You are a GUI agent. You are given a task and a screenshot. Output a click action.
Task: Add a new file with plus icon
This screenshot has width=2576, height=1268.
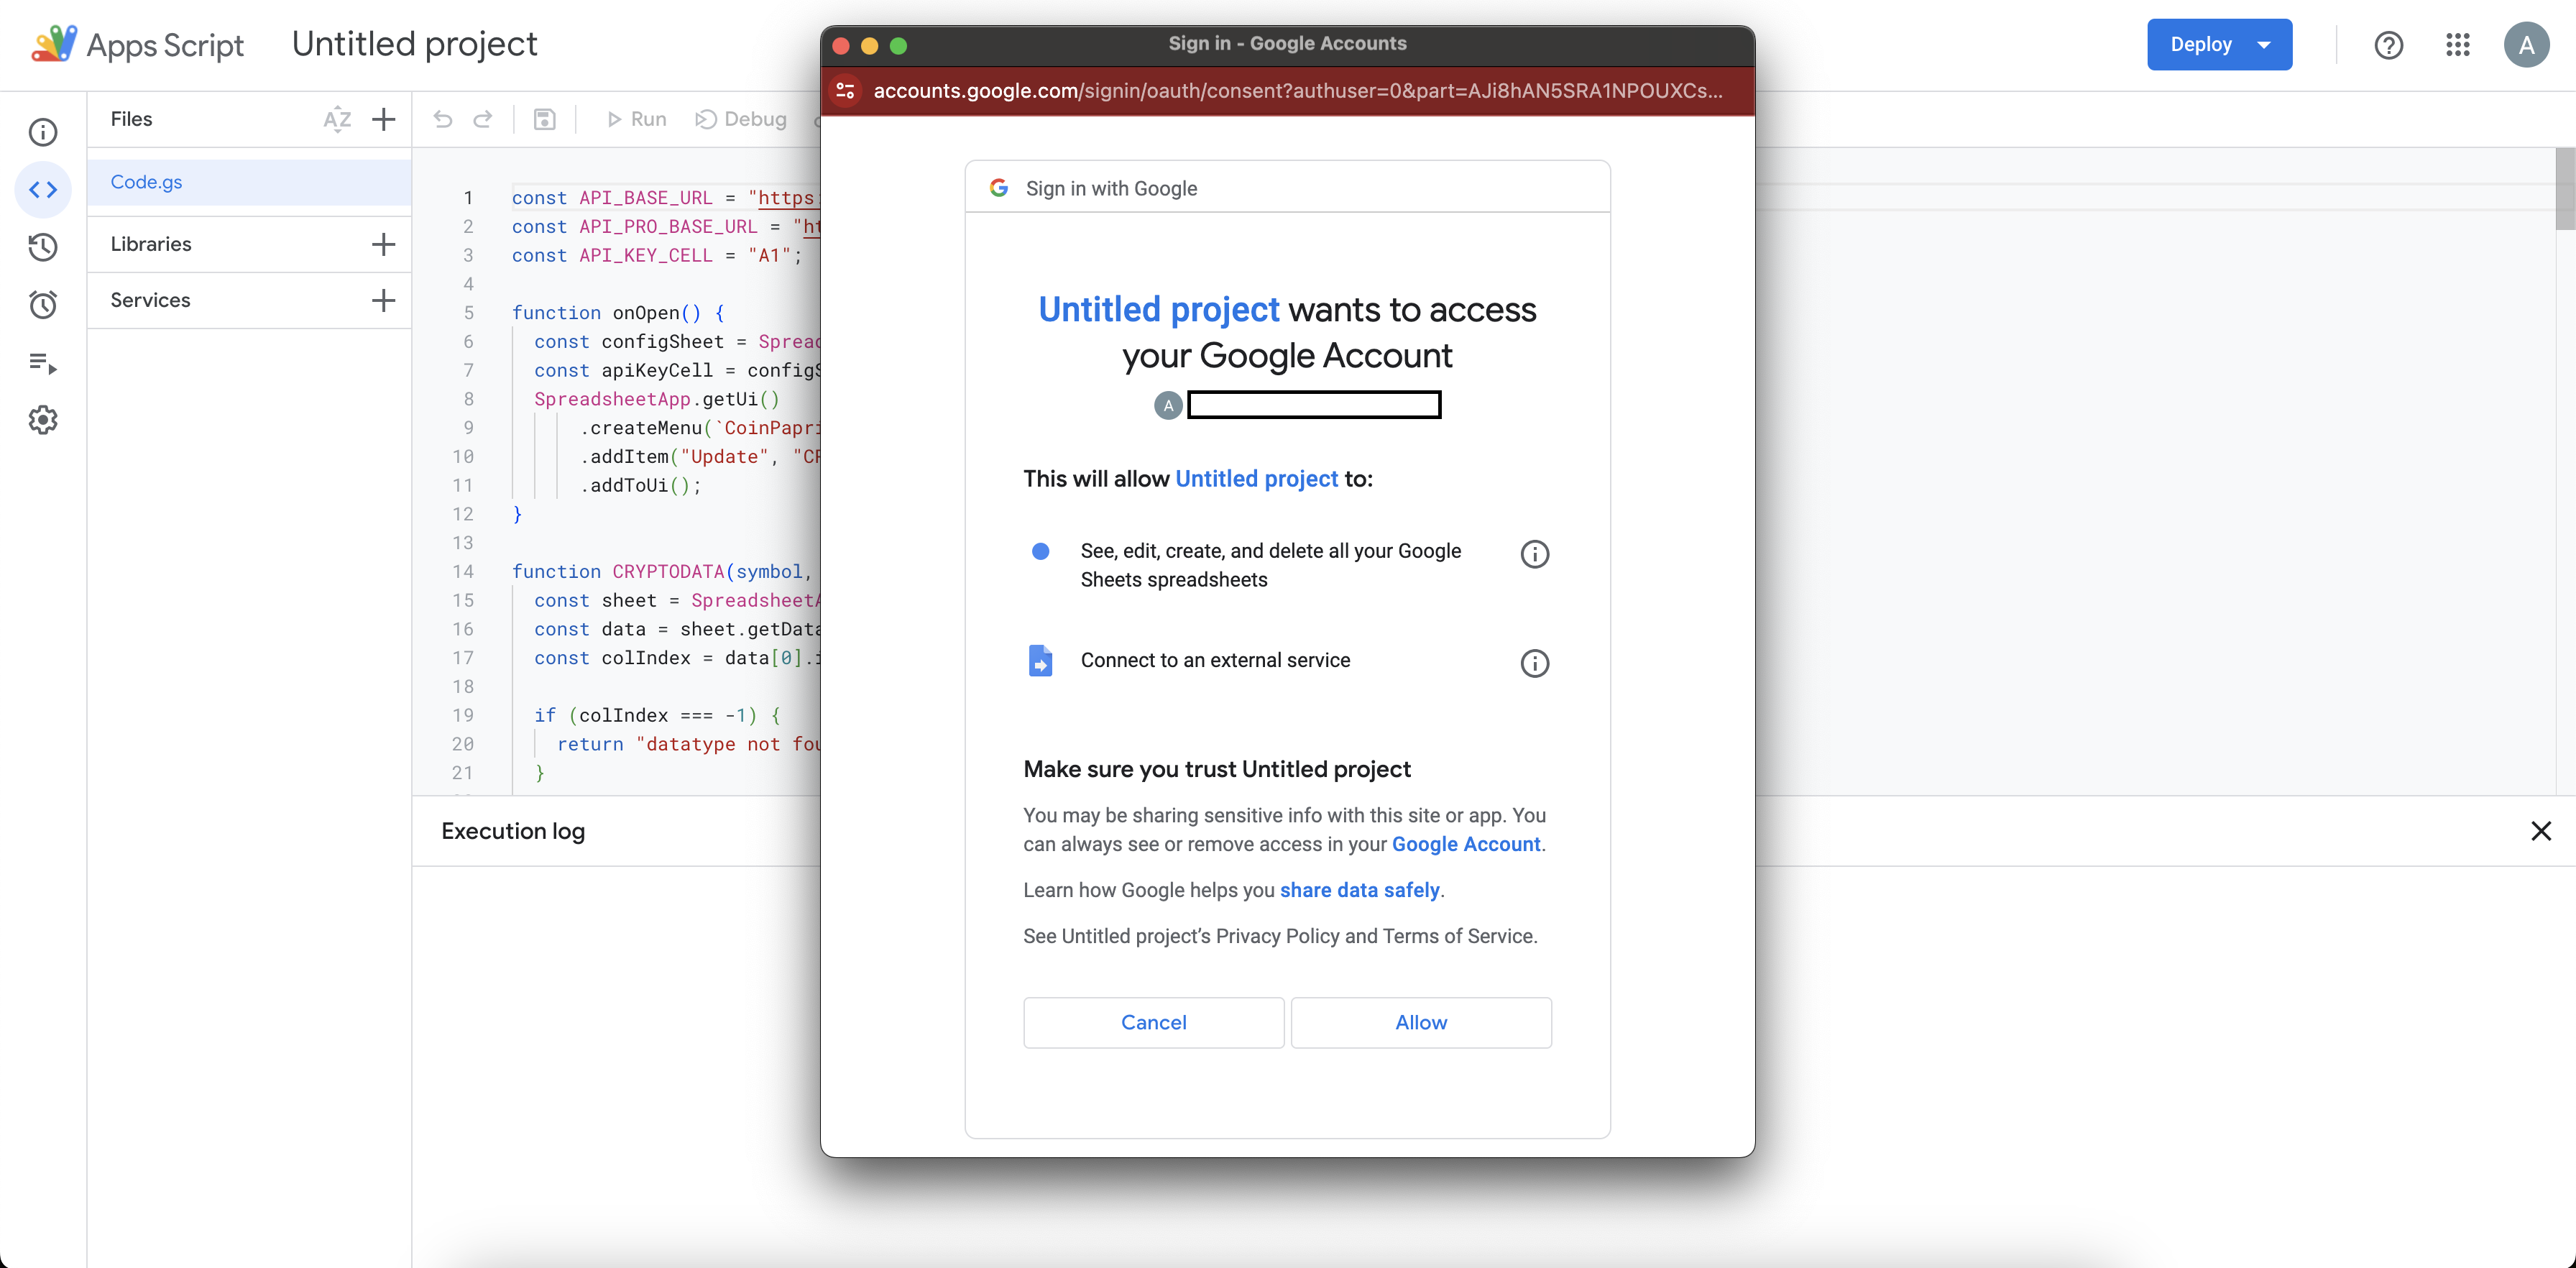pos(383,119)
